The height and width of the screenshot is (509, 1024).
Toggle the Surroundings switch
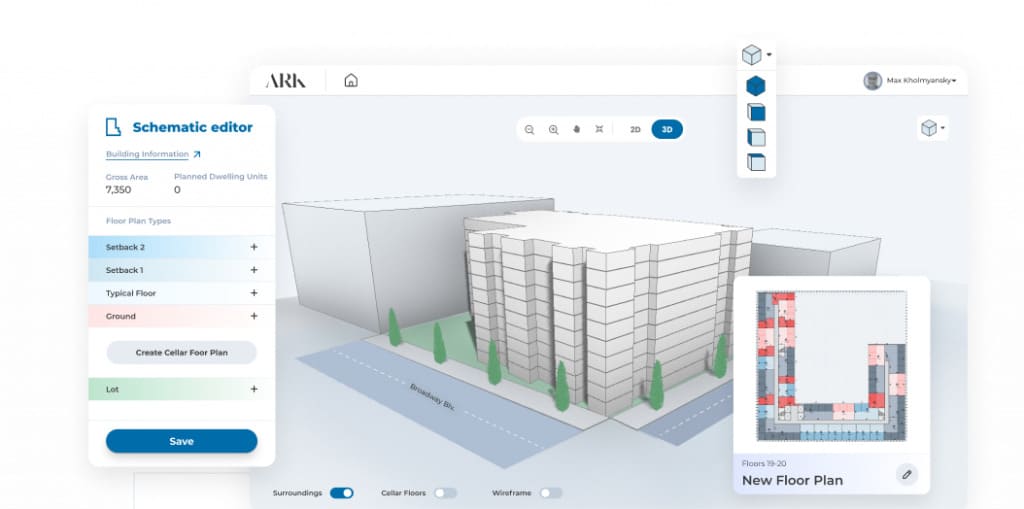click(x=342, y=493)
